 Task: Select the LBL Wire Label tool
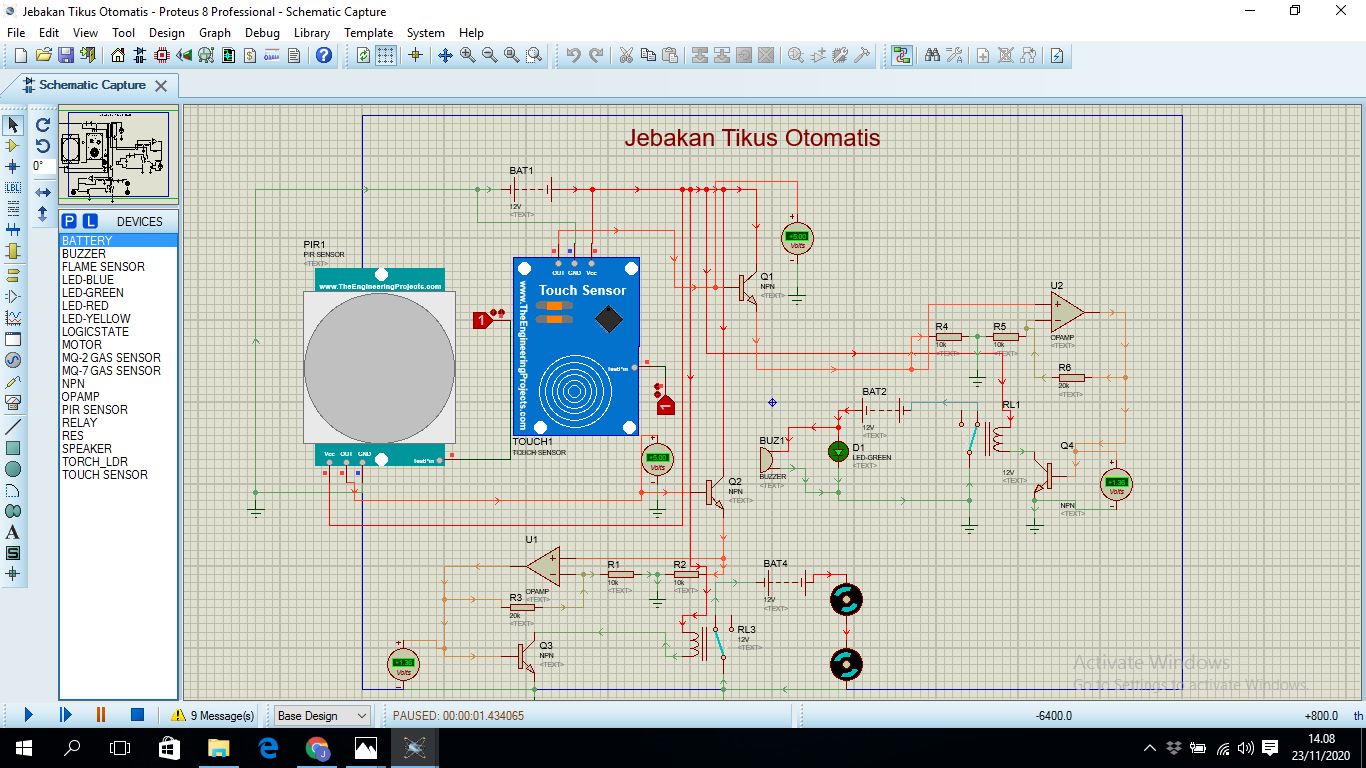(x=13, y=188)
